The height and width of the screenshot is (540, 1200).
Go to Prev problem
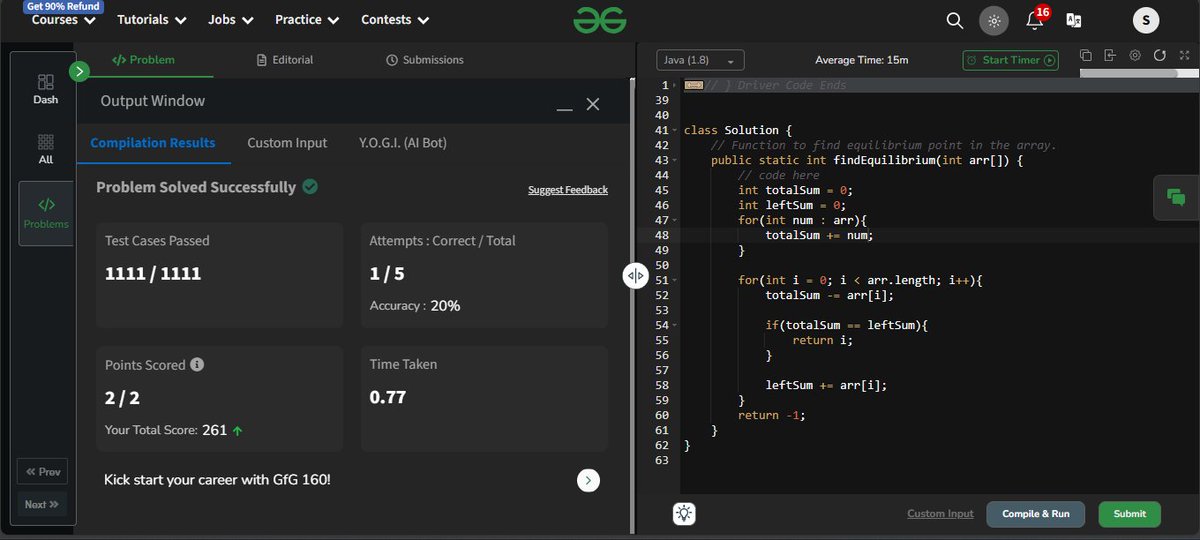coord(43,472)
